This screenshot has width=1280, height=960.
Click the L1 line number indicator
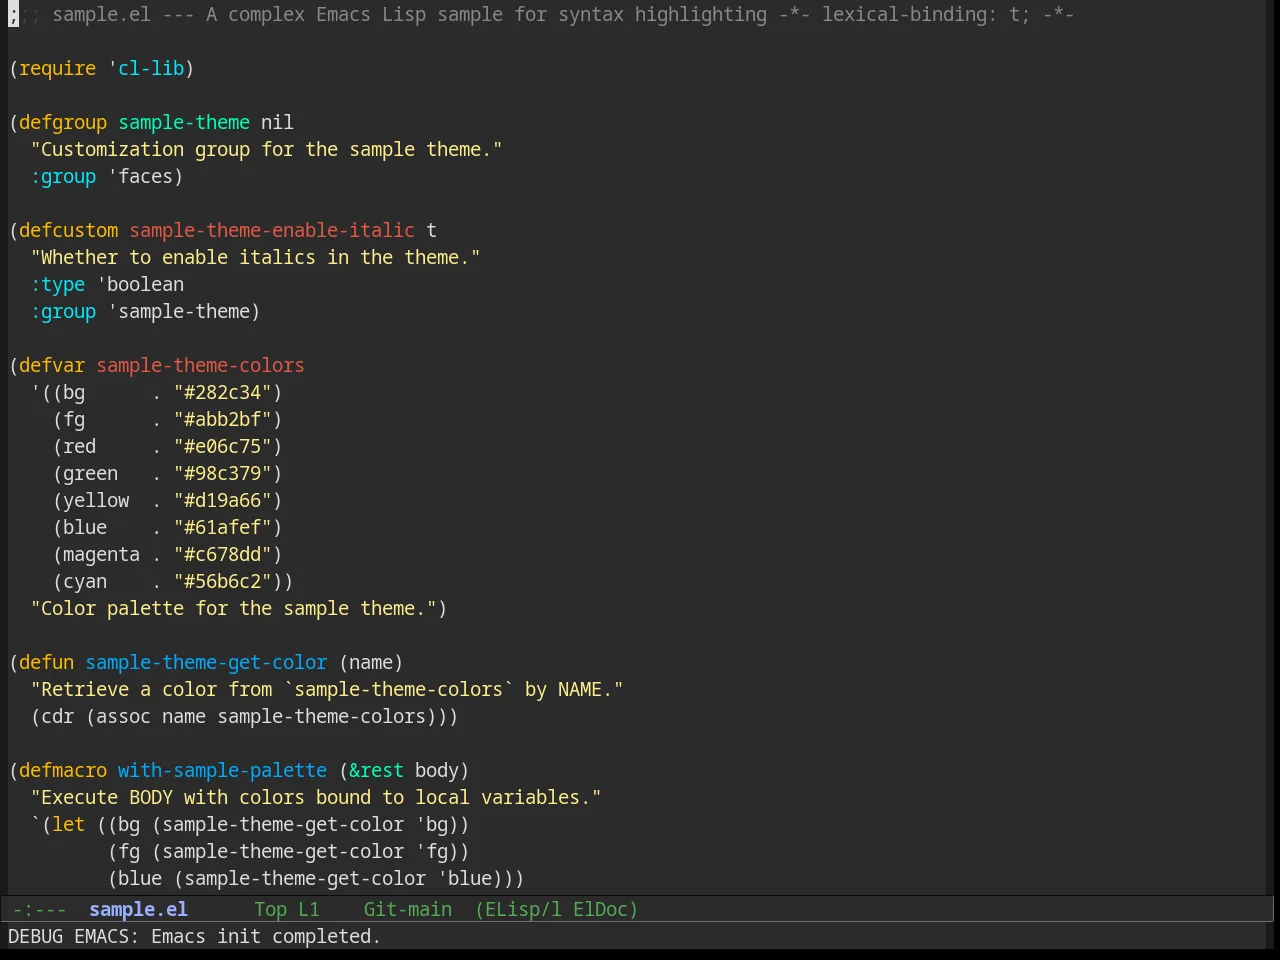pos(309,909)
